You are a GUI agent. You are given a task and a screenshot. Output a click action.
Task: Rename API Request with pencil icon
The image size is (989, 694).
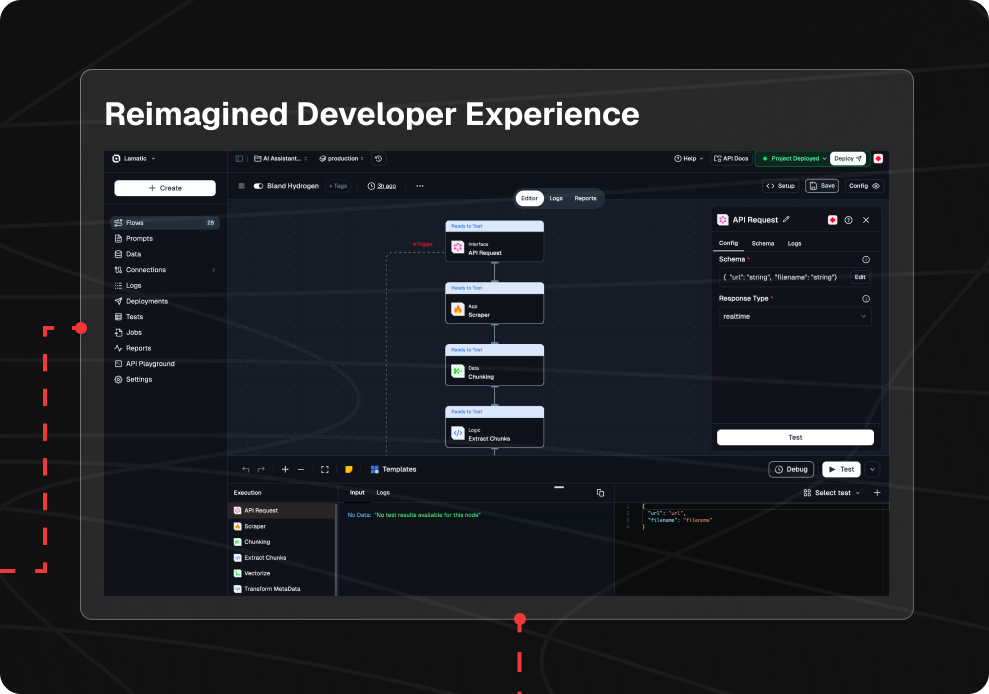click(x=786, y=220)
